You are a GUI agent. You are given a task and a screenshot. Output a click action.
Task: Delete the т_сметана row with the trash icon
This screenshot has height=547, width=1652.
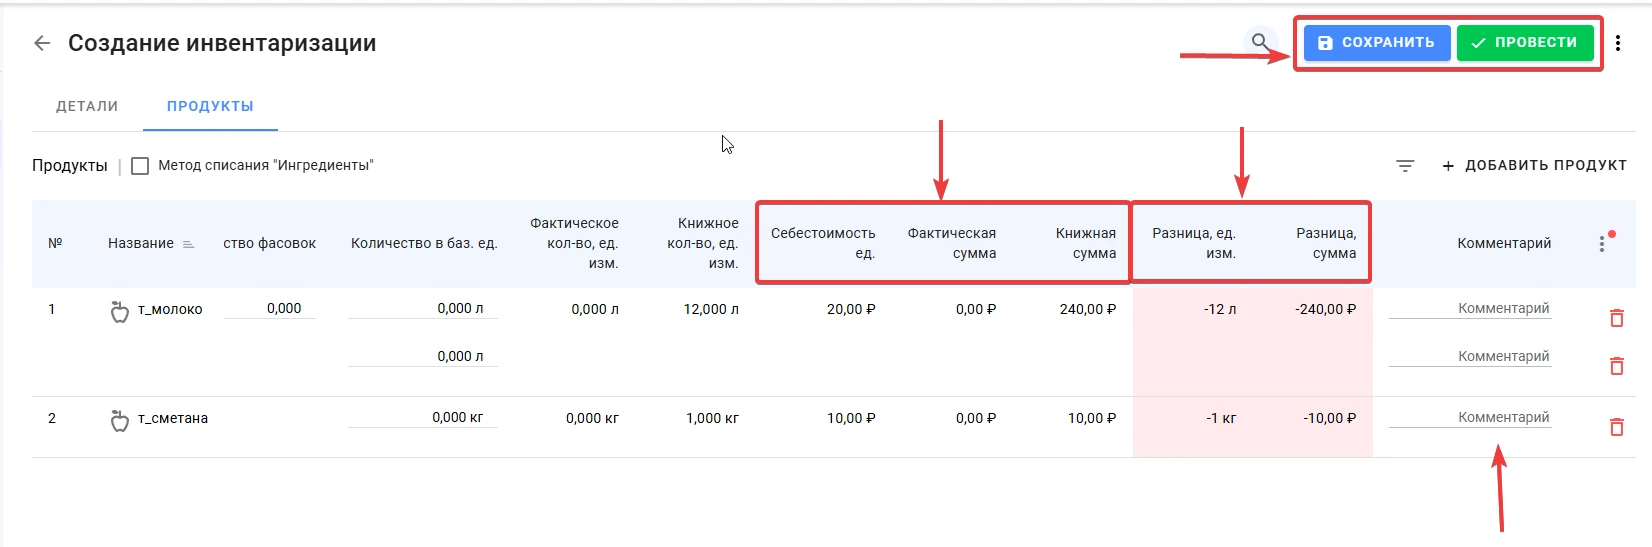pyautogui.click(x=1616, y=427)
